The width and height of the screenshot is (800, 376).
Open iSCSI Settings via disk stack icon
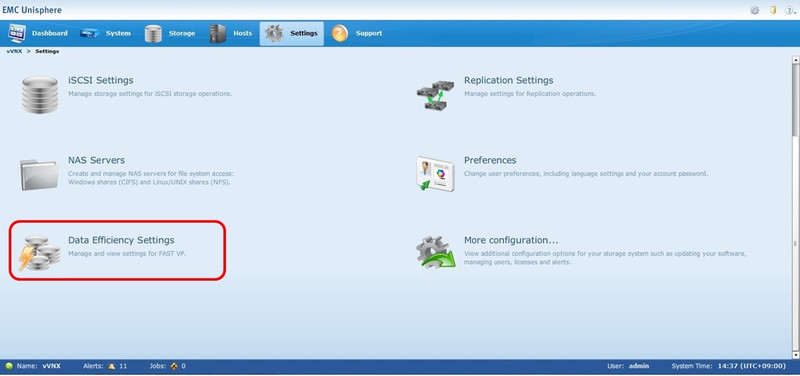40,95
